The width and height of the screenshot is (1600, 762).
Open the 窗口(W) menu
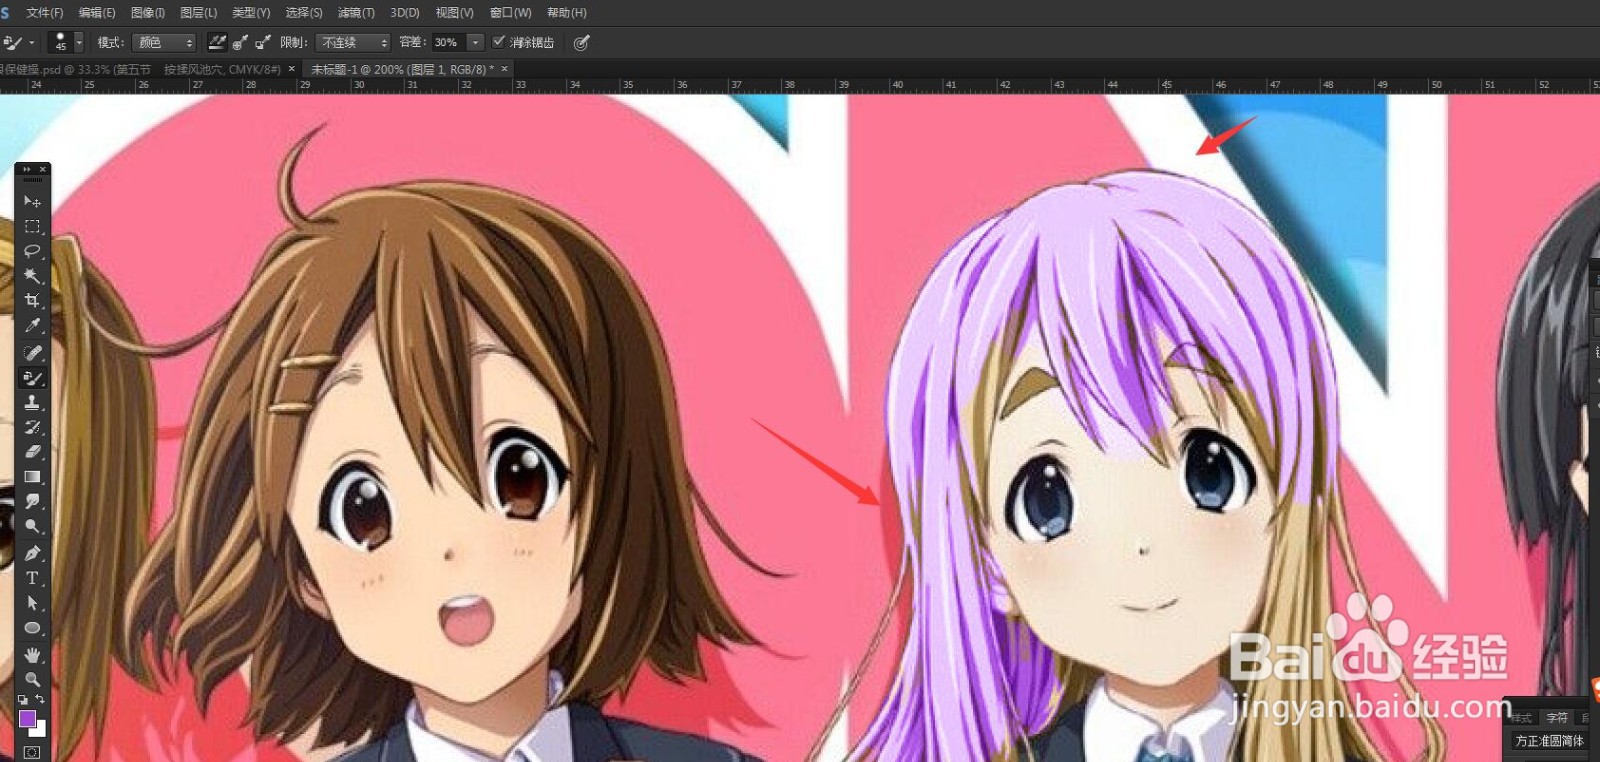510,13
